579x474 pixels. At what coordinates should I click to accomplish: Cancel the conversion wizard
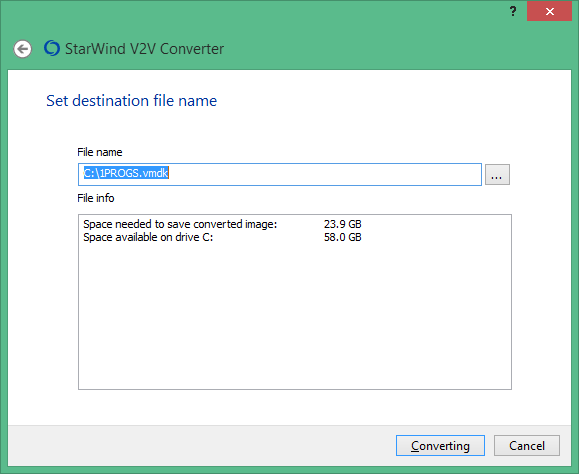point(527,446)
